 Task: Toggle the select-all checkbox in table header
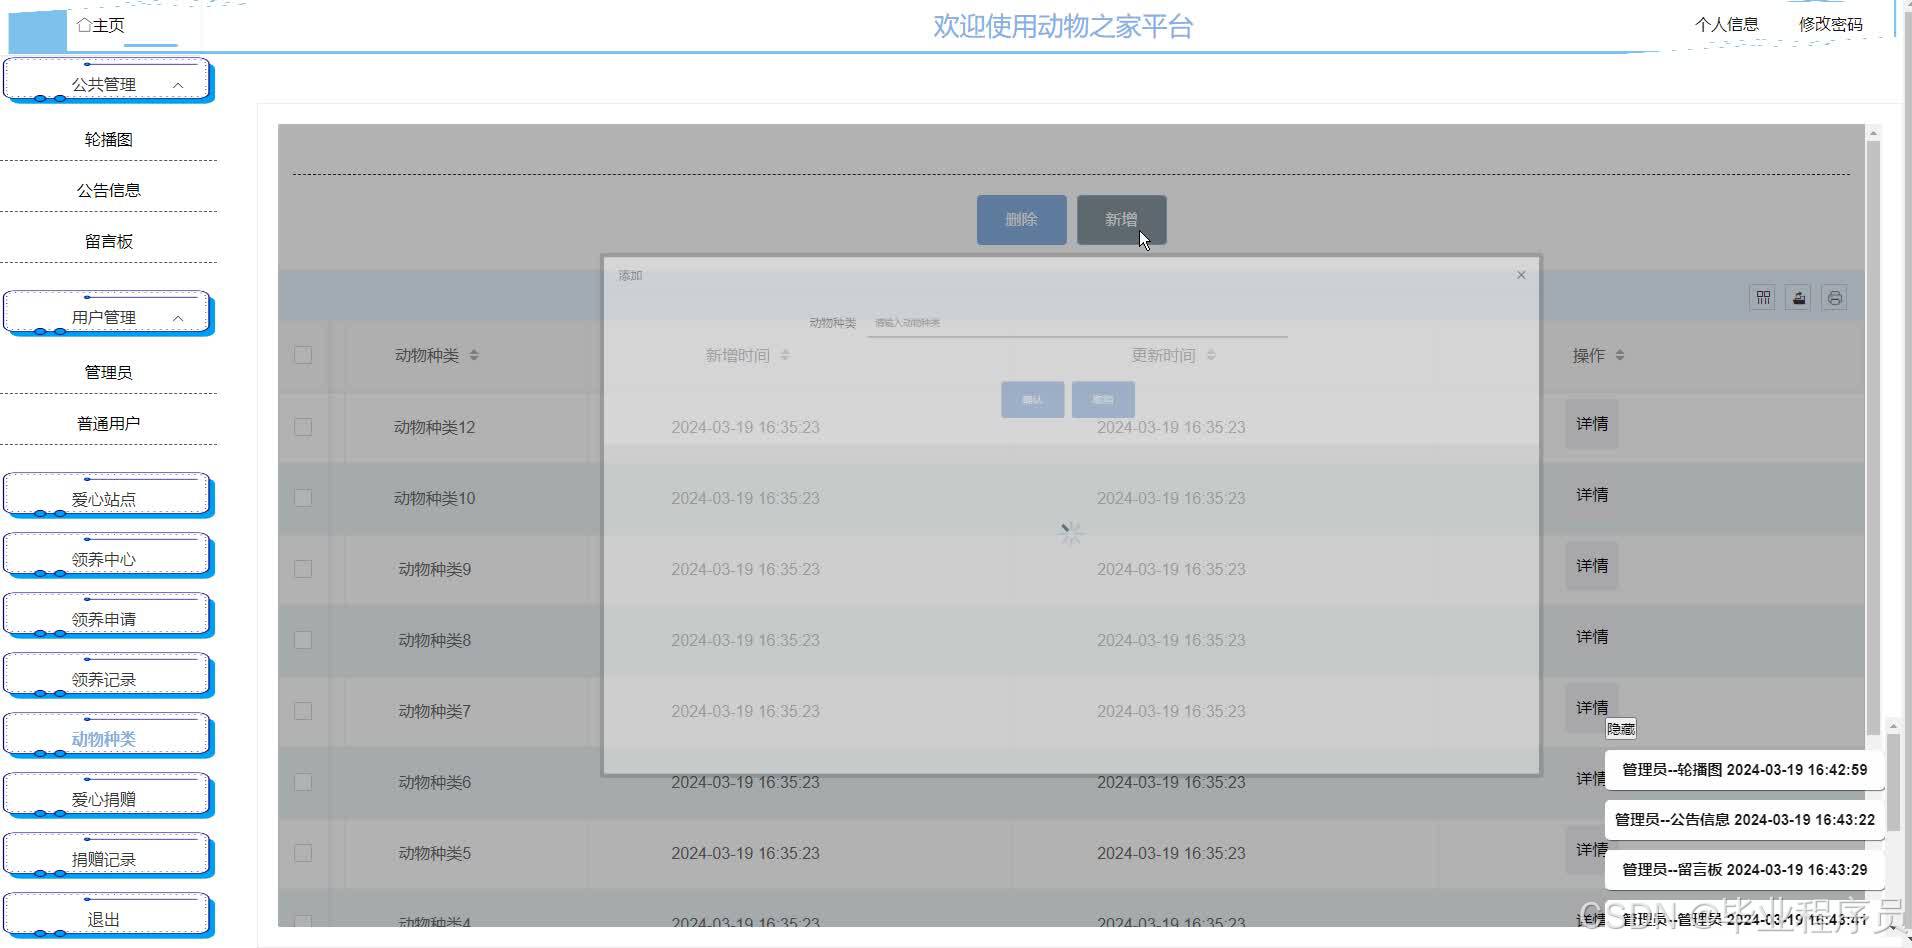pyautogui.click(x=303, y=355)
